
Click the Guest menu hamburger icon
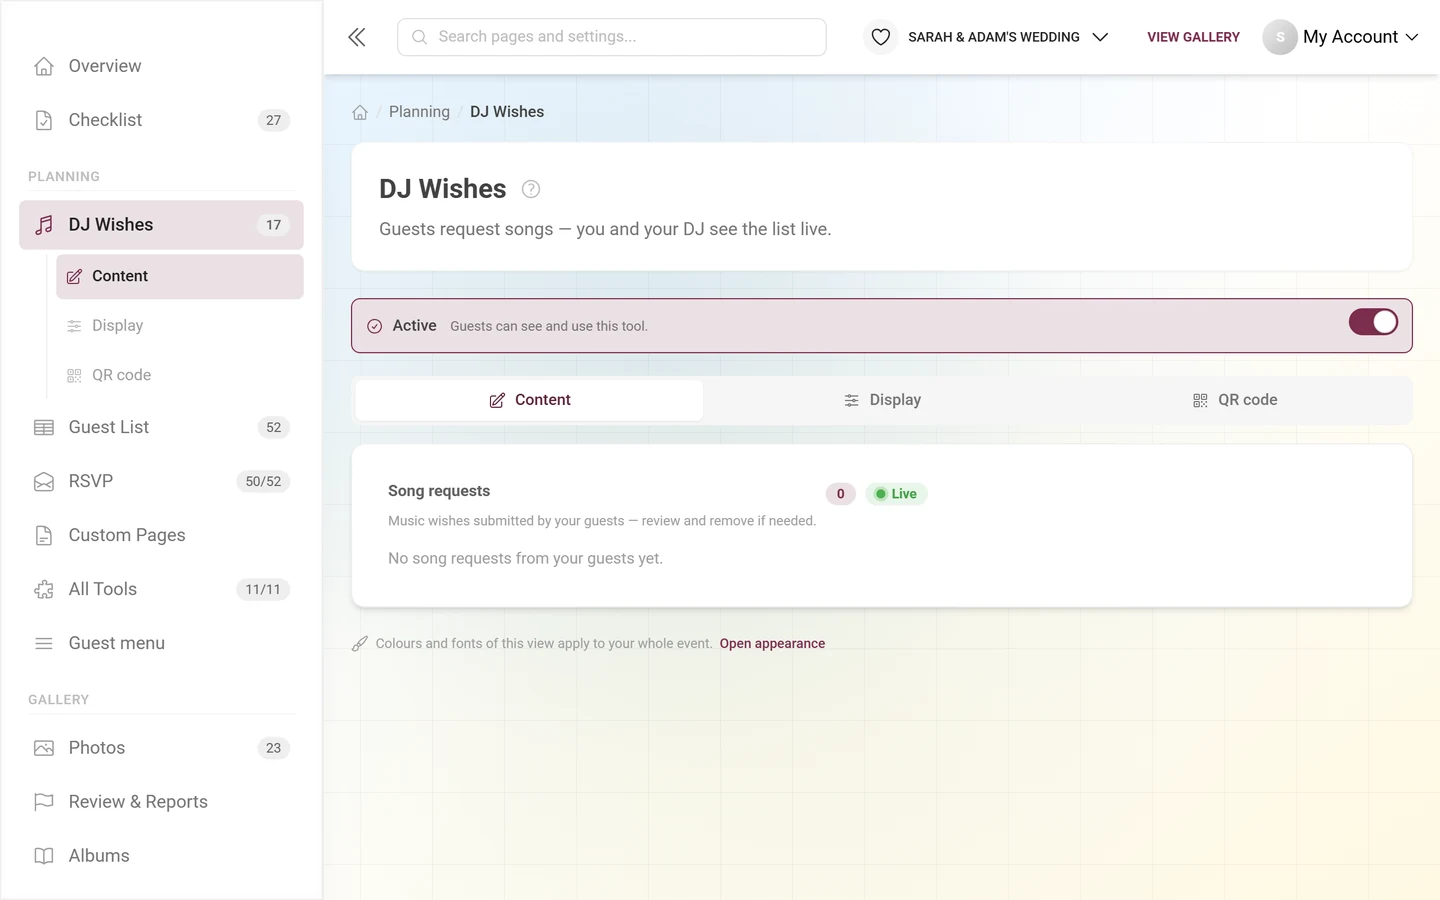pos(44,643)
